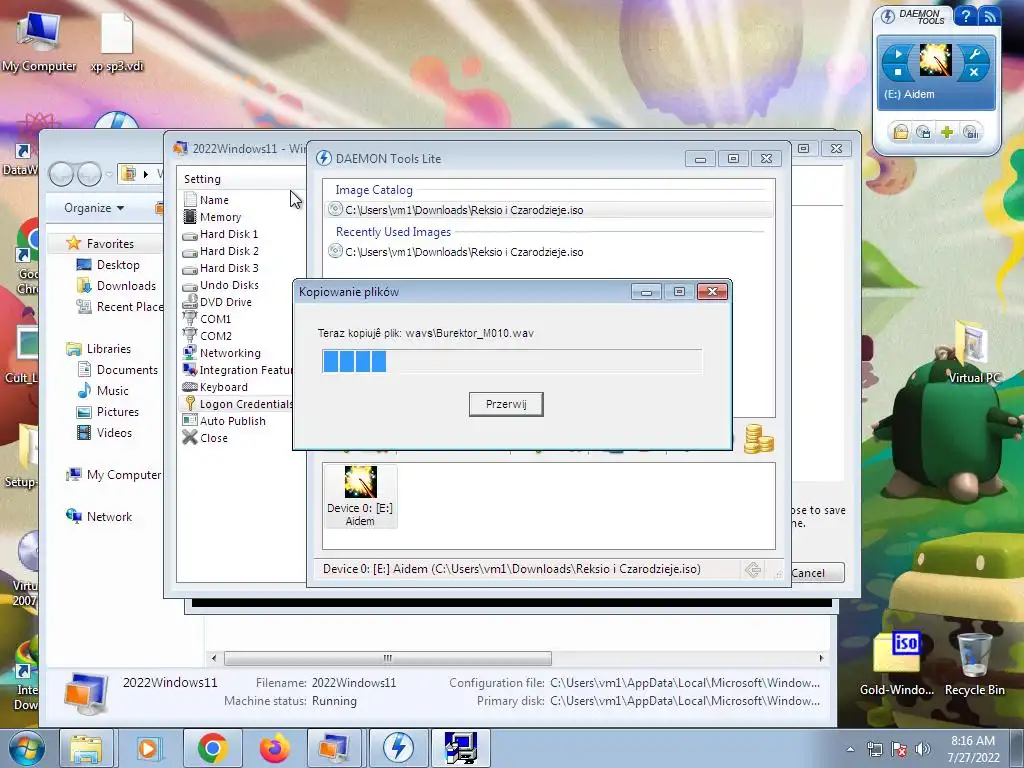Image resolution: width=1024 pixels, height=768 pixels.
Task: Select the Image Catalog entry Reksio i Czarodzieje.iso
Action: coord(549,210)
